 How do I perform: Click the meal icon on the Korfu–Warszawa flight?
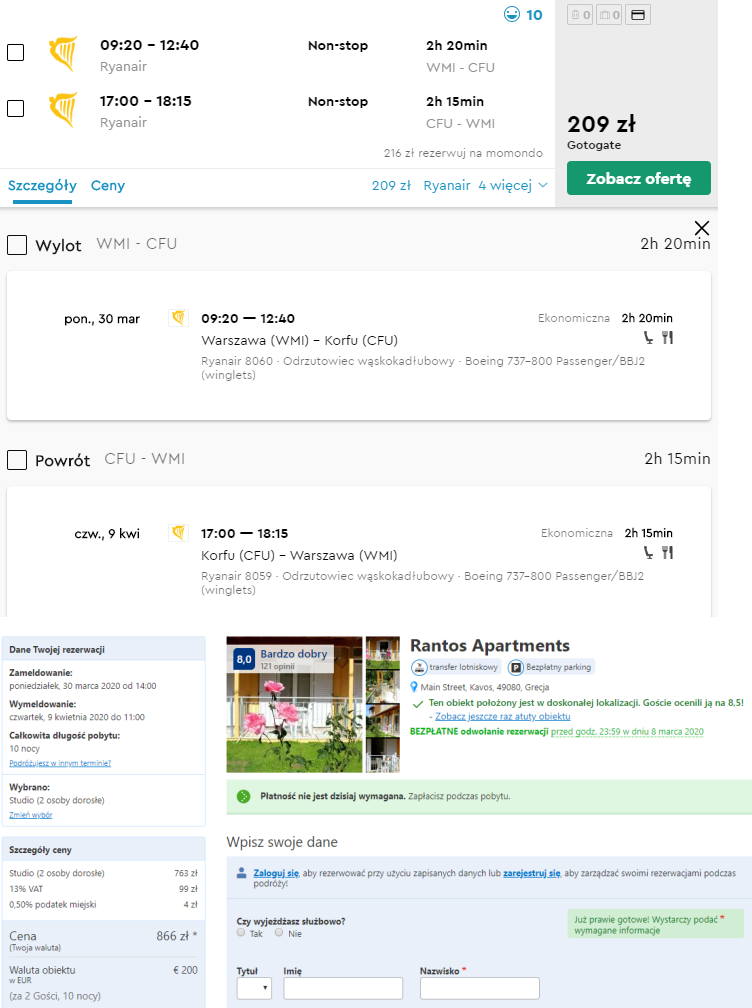click(x=668, y=552)
